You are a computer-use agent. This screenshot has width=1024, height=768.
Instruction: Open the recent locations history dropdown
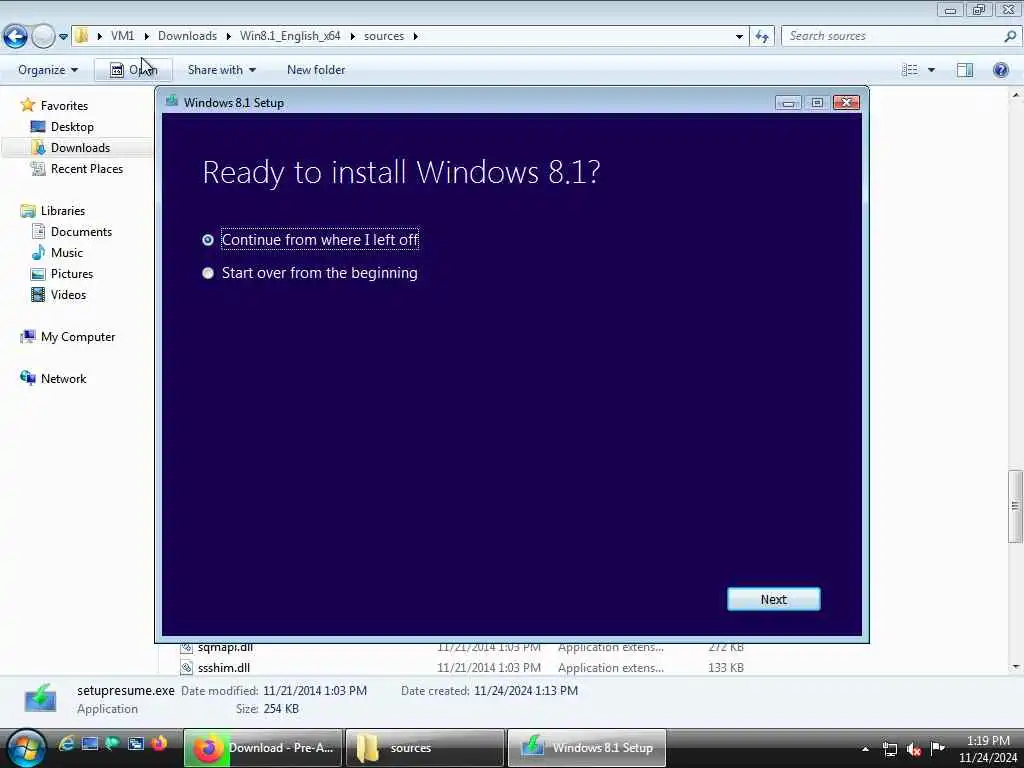point(63,37)
